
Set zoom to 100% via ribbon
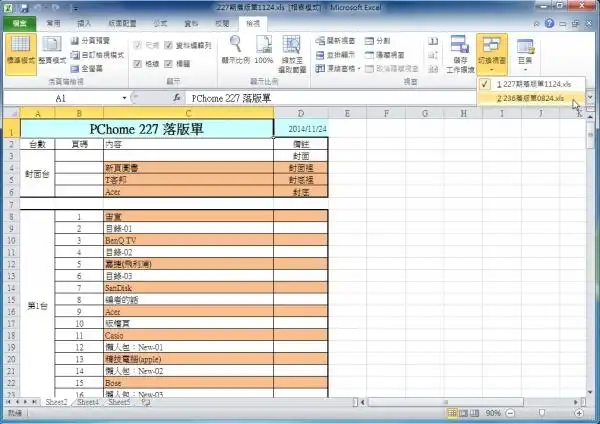(x=264, y=50)
